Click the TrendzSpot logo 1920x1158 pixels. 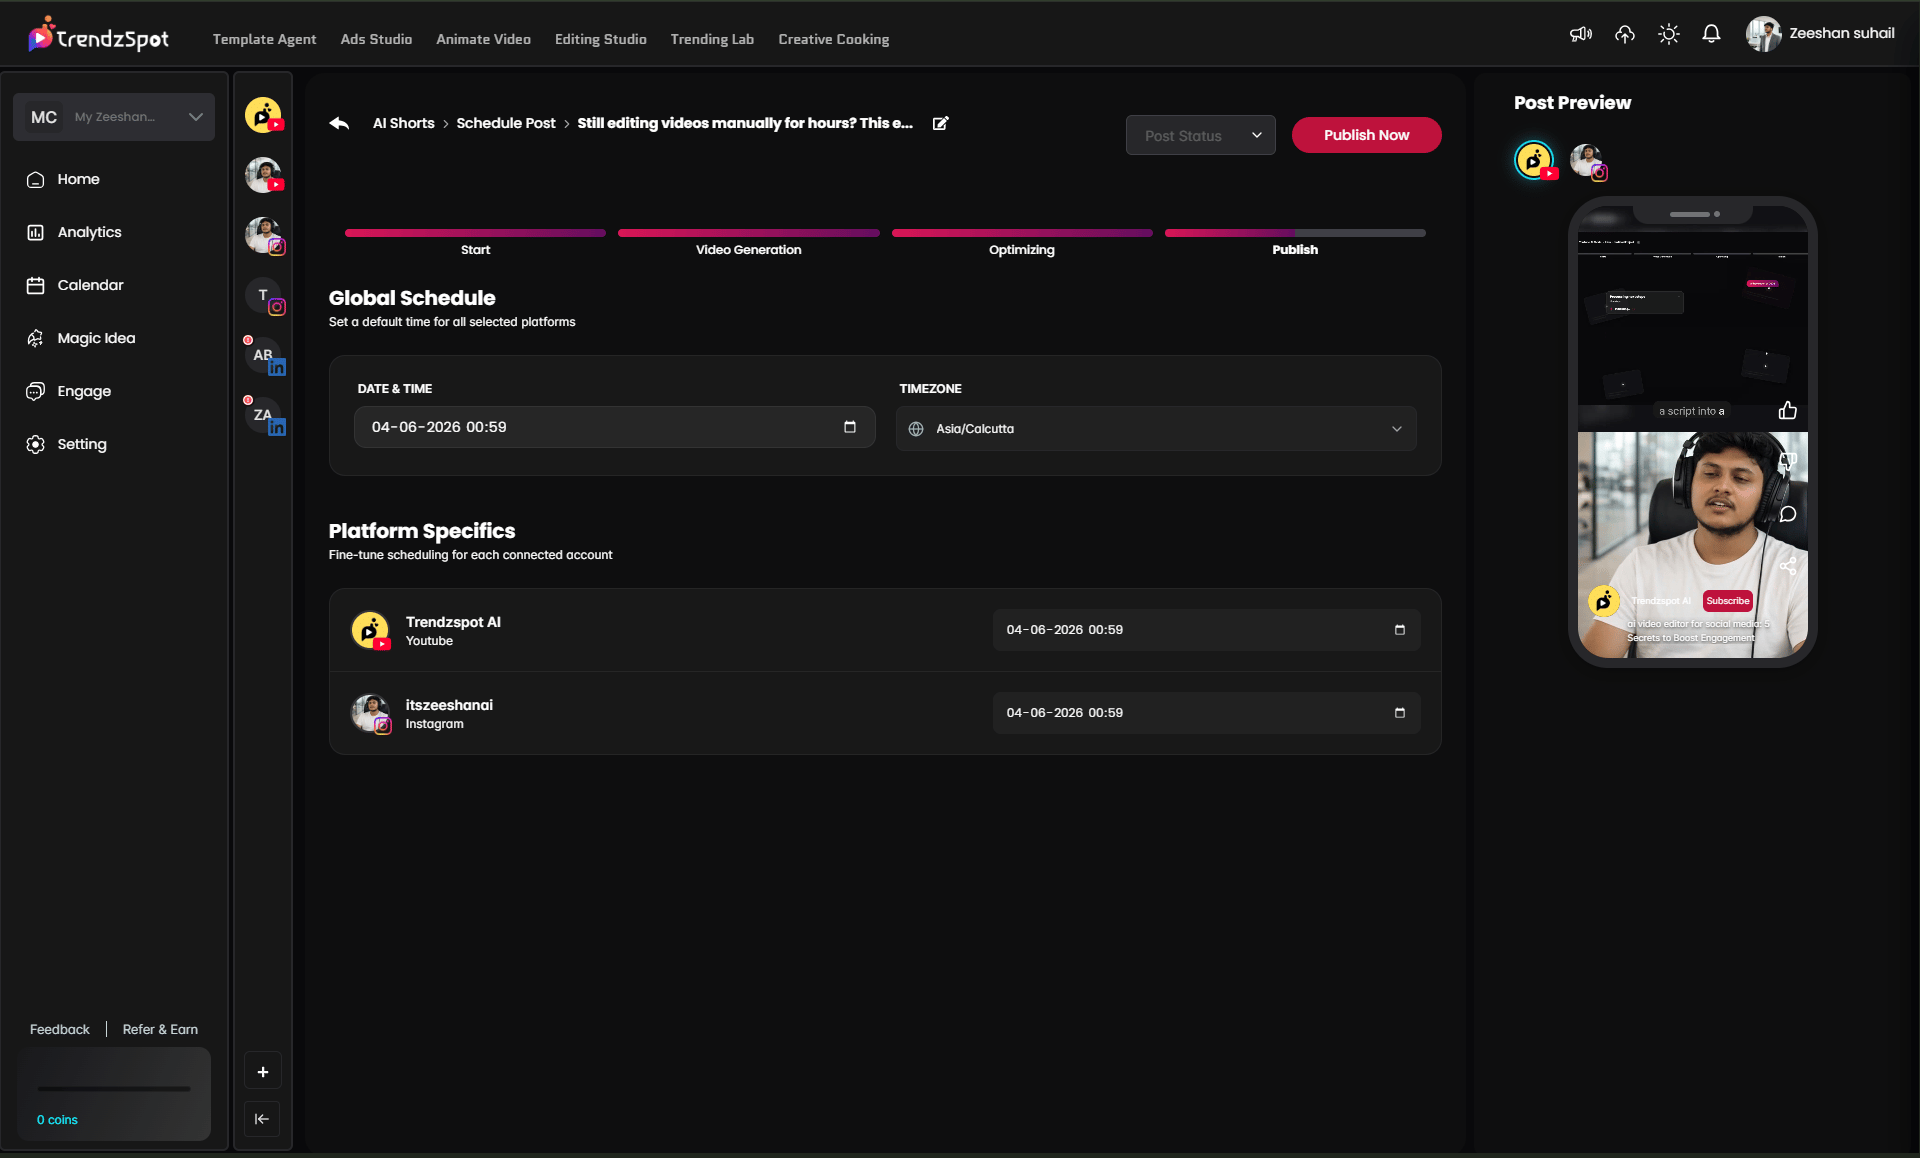[98, 36]
